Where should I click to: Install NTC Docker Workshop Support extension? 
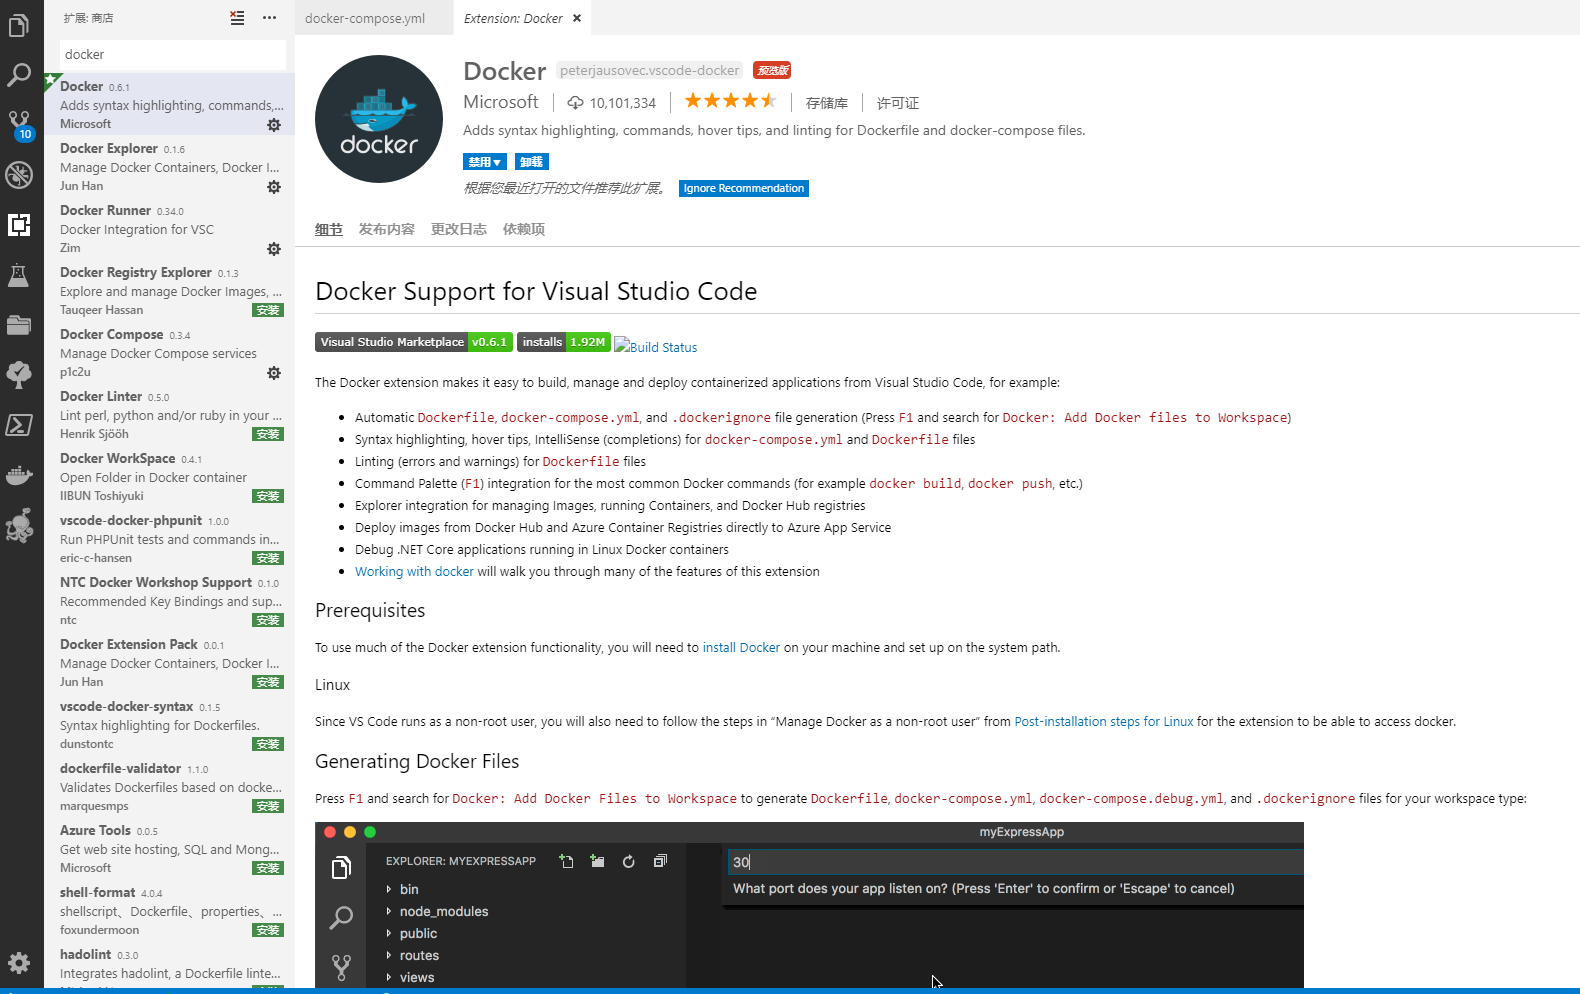click(268, 621)
